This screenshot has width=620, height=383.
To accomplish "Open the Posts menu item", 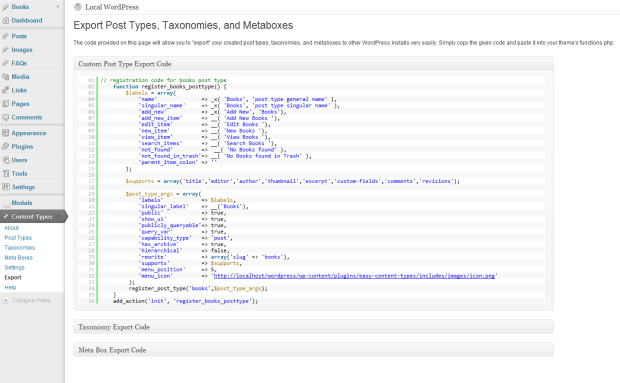I will click(19, 36).
